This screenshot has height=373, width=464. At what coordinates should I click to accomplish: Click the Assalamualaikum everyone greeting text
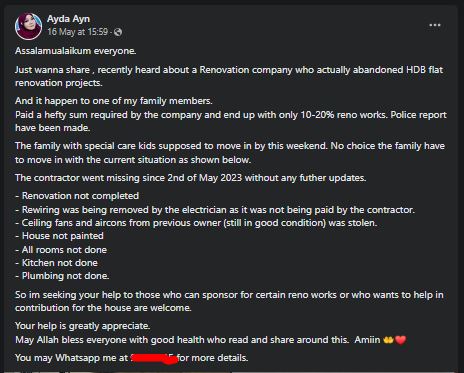click(76, 51)
